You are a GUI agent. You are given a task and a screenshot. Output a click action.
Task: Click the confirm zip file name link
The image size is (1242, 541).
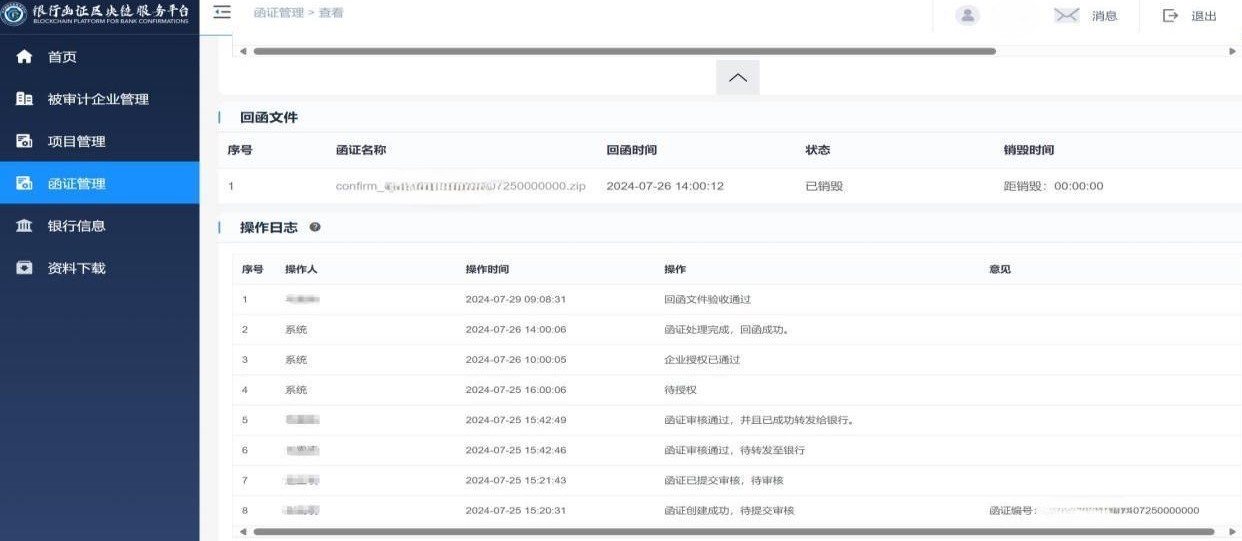tap(460, 186)
